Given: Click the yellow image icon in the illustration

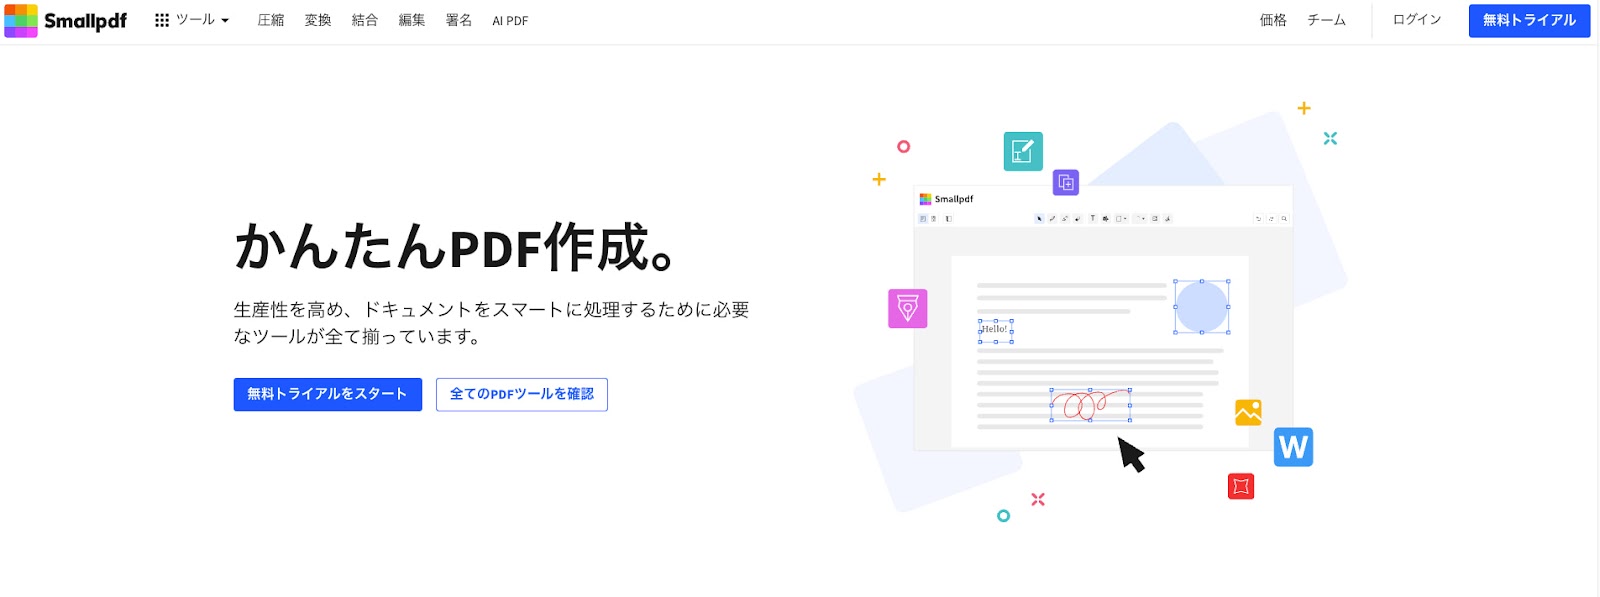Looking at the screenshot, I should click(1248, 412).
